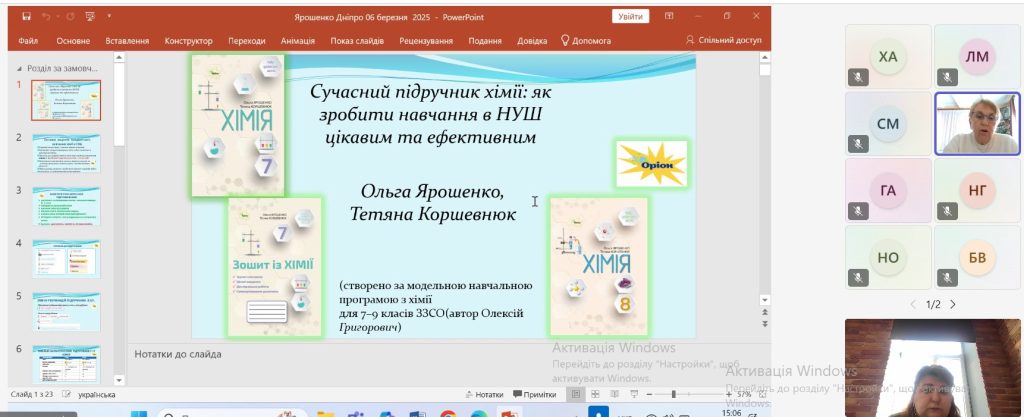
Task: Go to next participants page arrow
Action: [953, 304]
